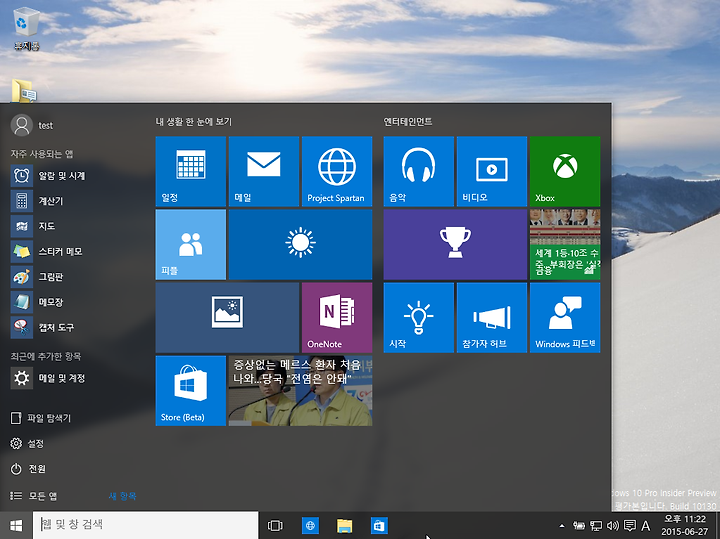The width and height of the screenshot is (720, 539).
Task: Click the 웹 및 창 검색 search box
Action: point(146,525)
